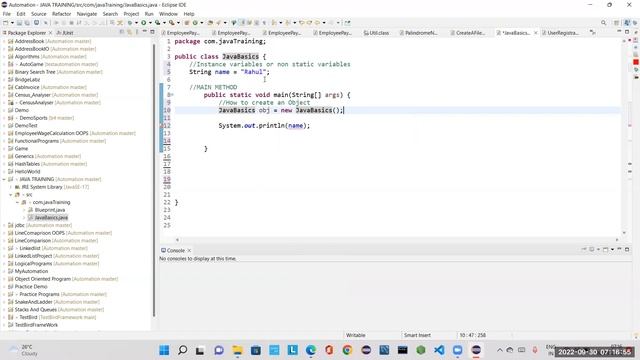Open the Edit menu

21,14
